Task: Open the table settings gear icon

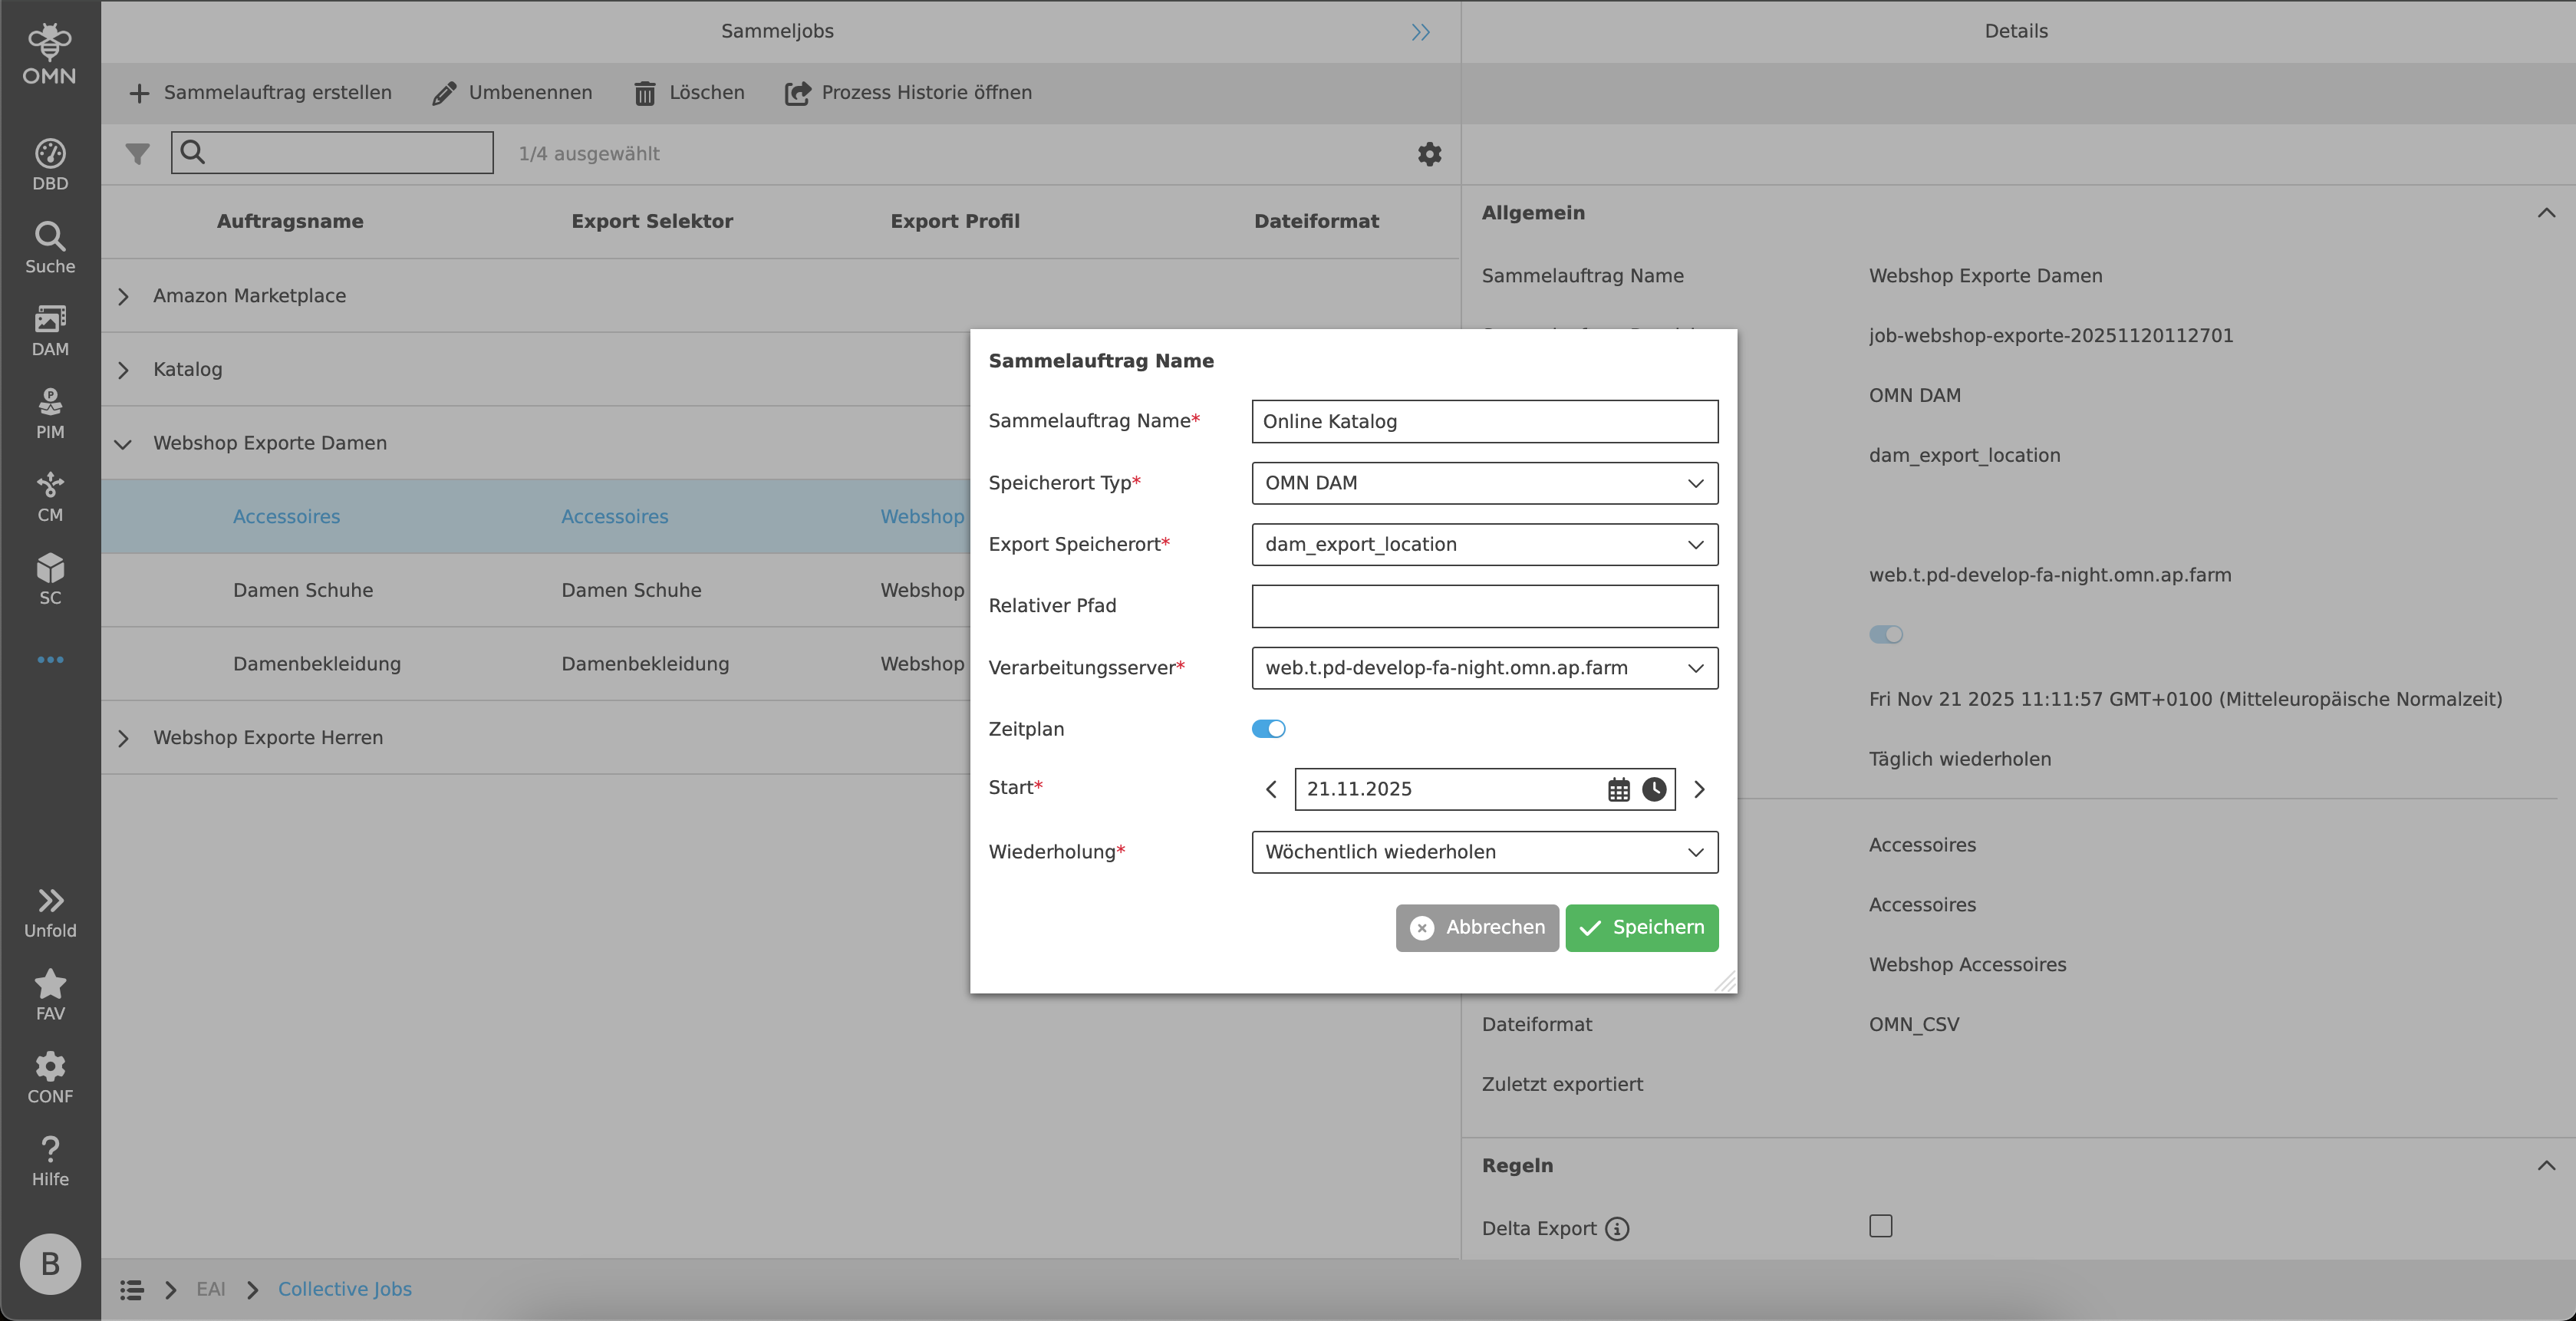Action: click(1429, 154)
